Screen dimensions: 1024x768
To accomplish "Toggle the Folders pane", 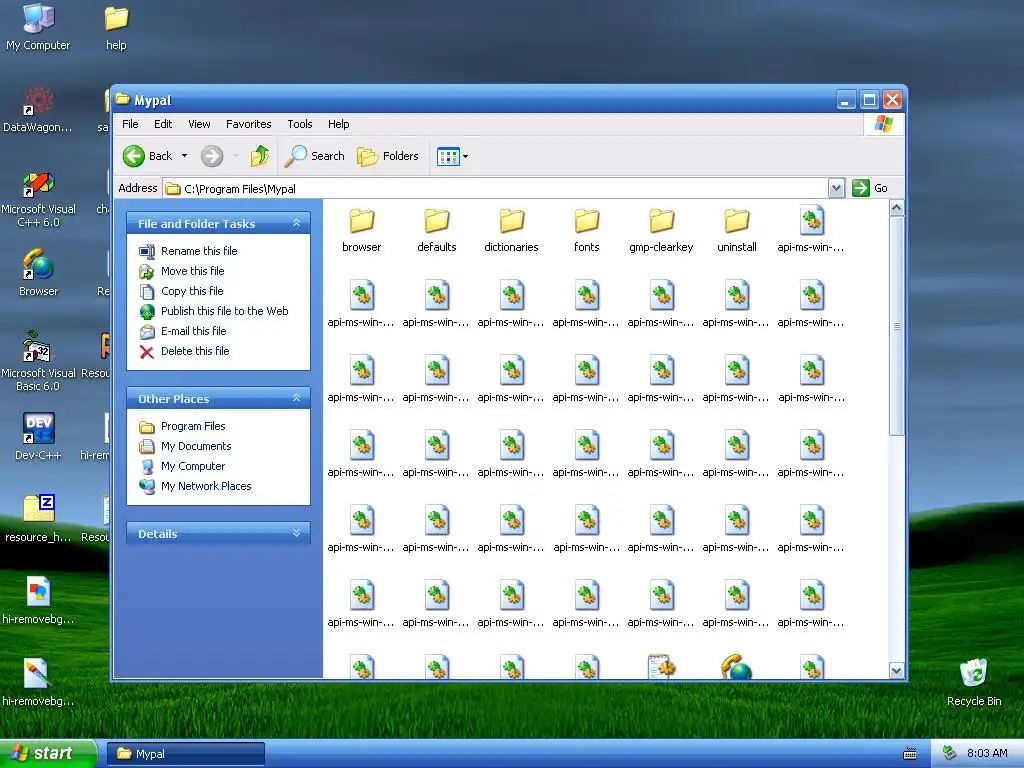I will point(387,156).
